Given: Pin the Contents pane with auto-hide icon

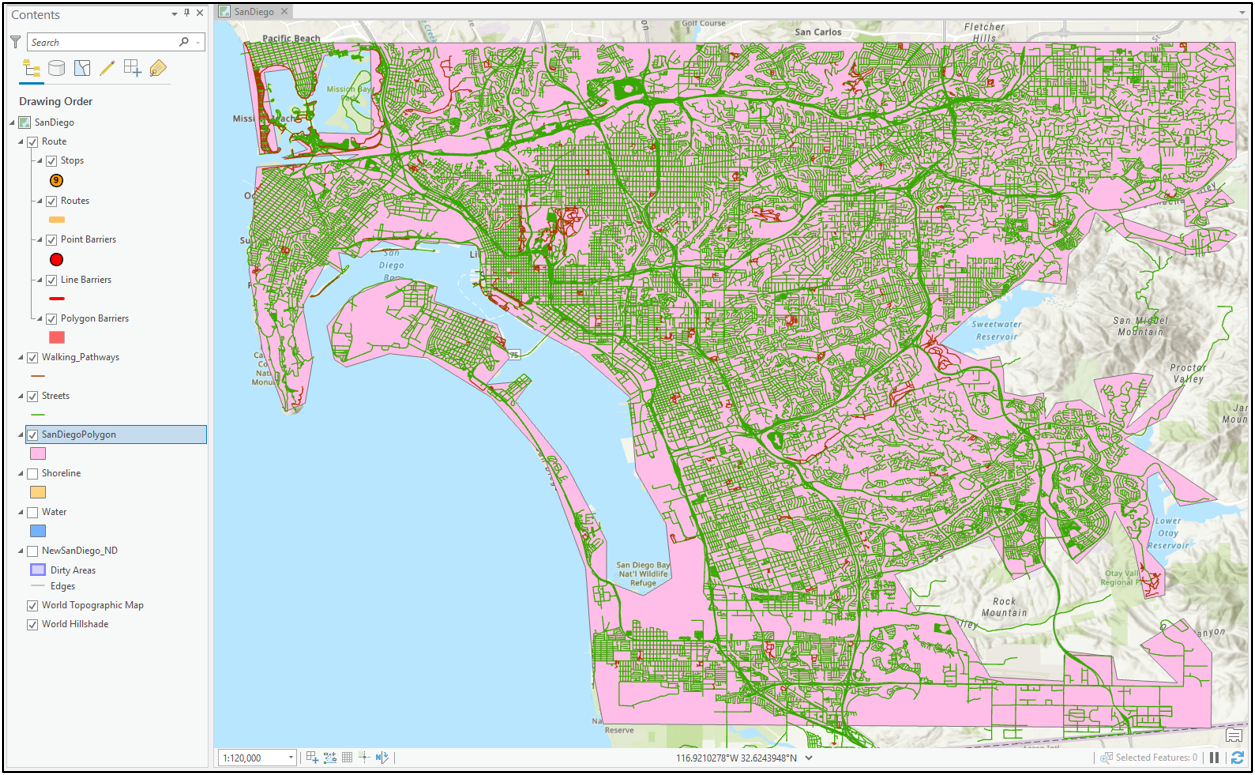Looking at the screenshot, I should click(x=187, y=14).
